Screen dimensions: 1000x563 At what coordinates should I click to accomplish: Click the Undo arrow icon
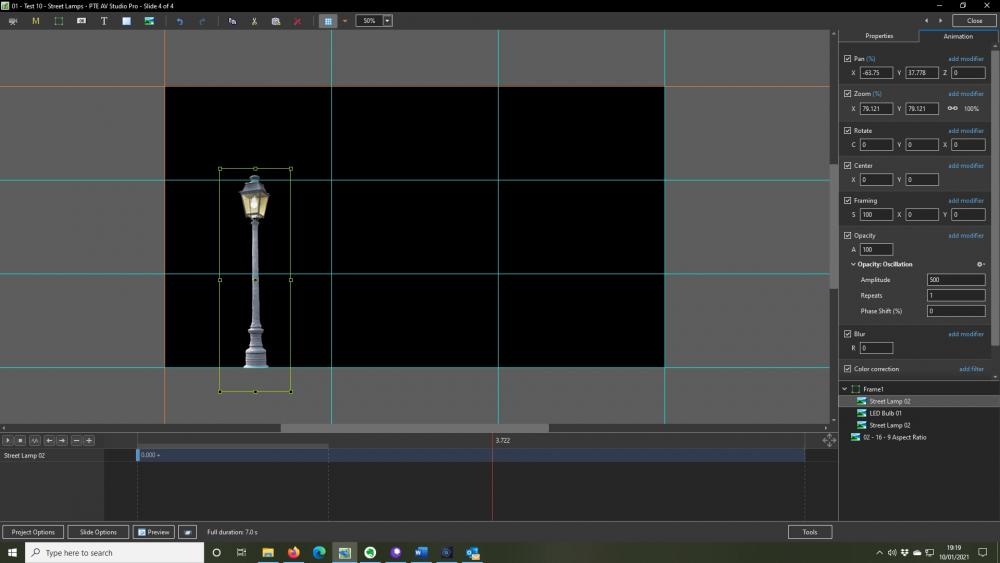coord(180,21)
